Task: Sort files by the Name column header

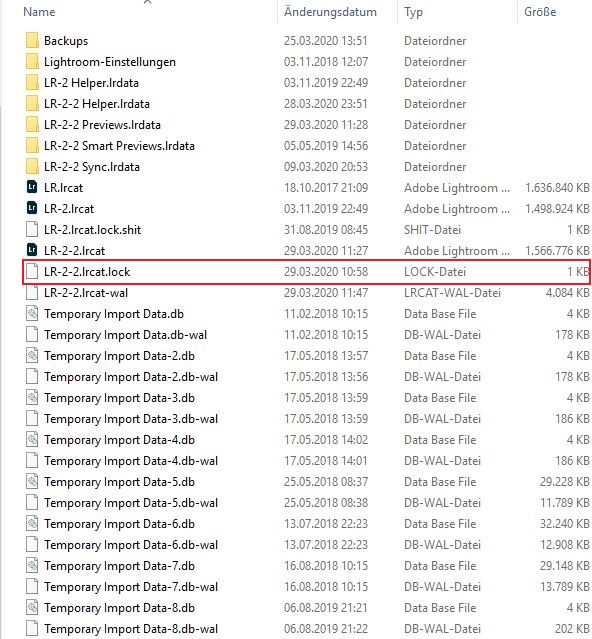Action: (39, 11)
